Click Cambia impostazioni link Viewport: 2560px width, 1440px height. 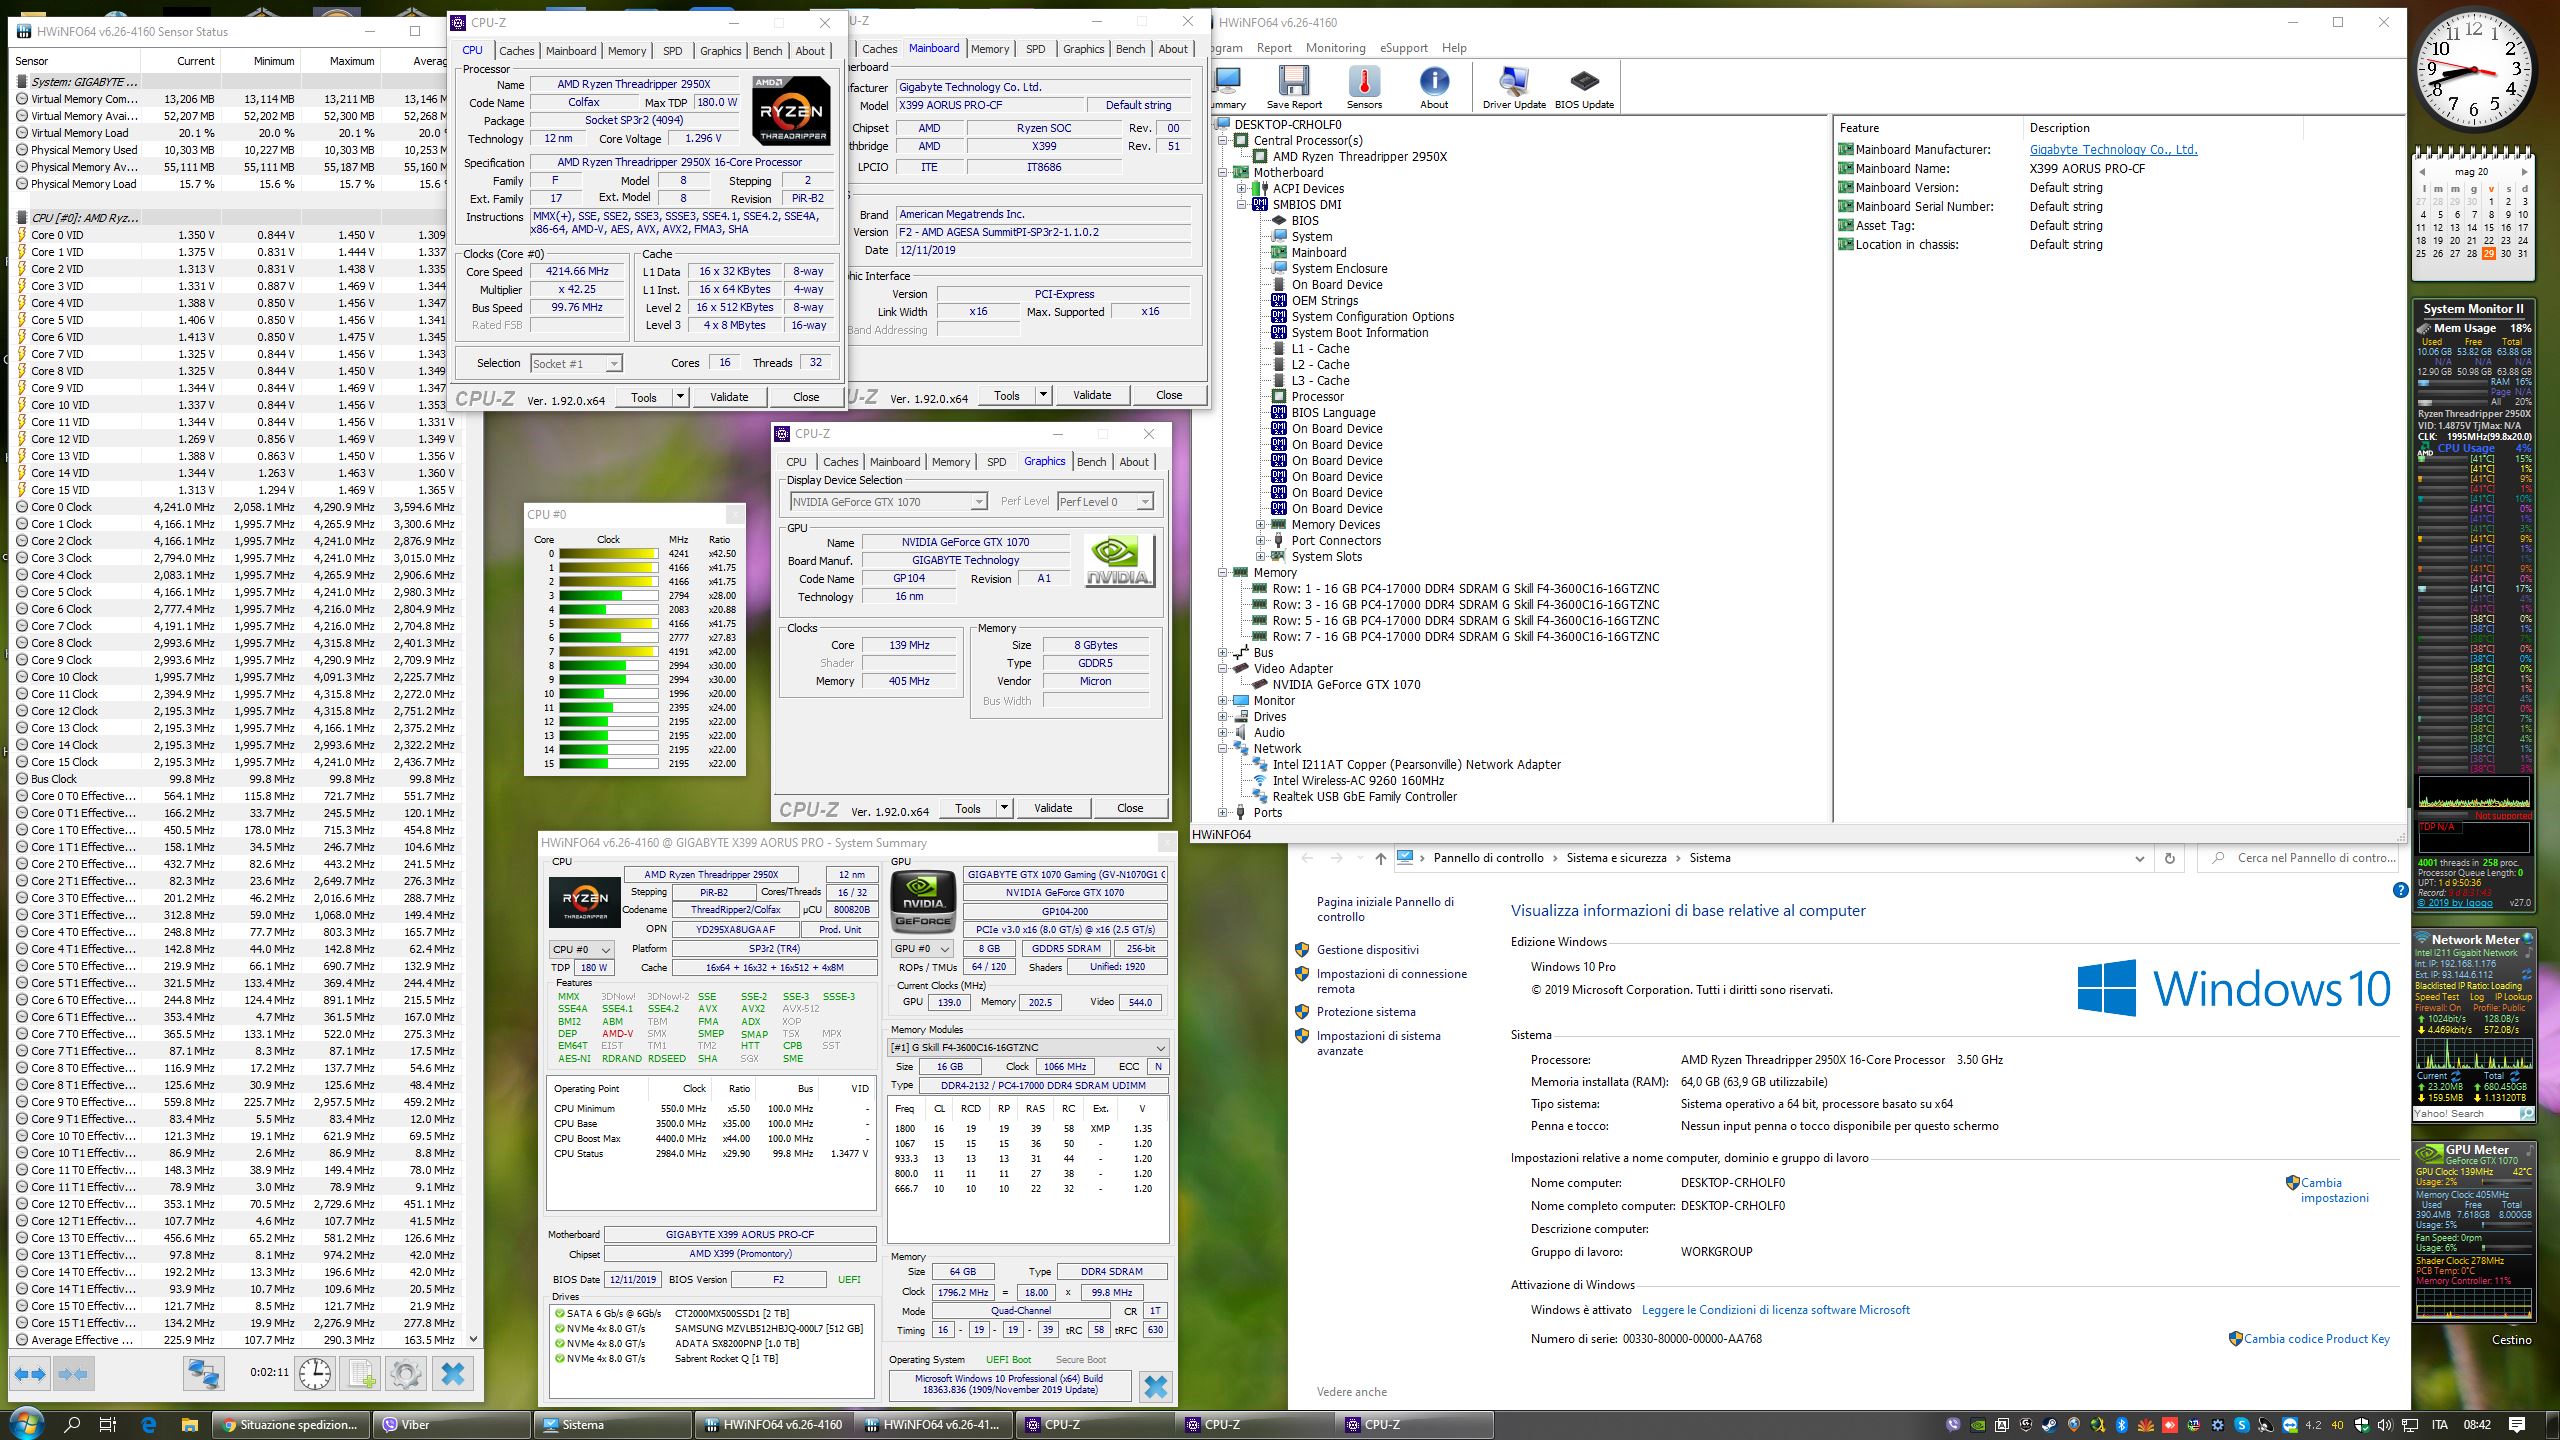(2334, 1190)
